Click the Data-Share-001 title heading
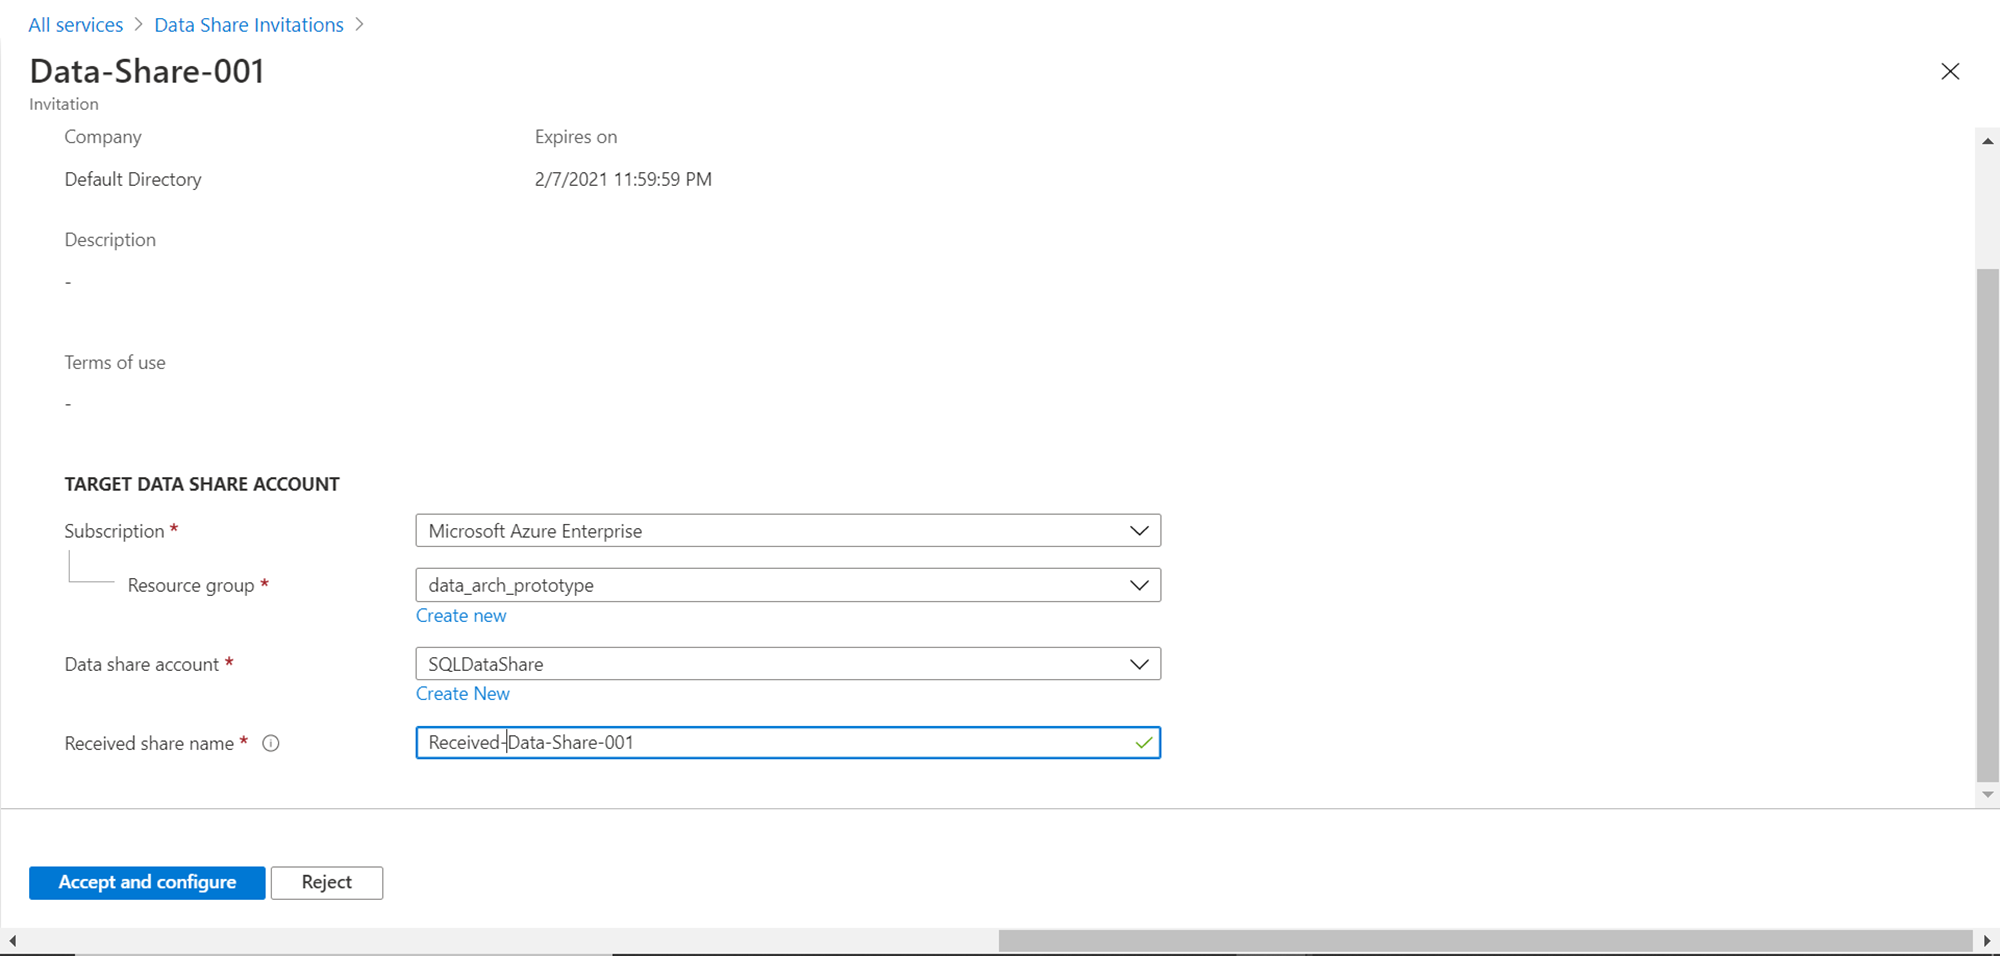 tap(147, 71)
